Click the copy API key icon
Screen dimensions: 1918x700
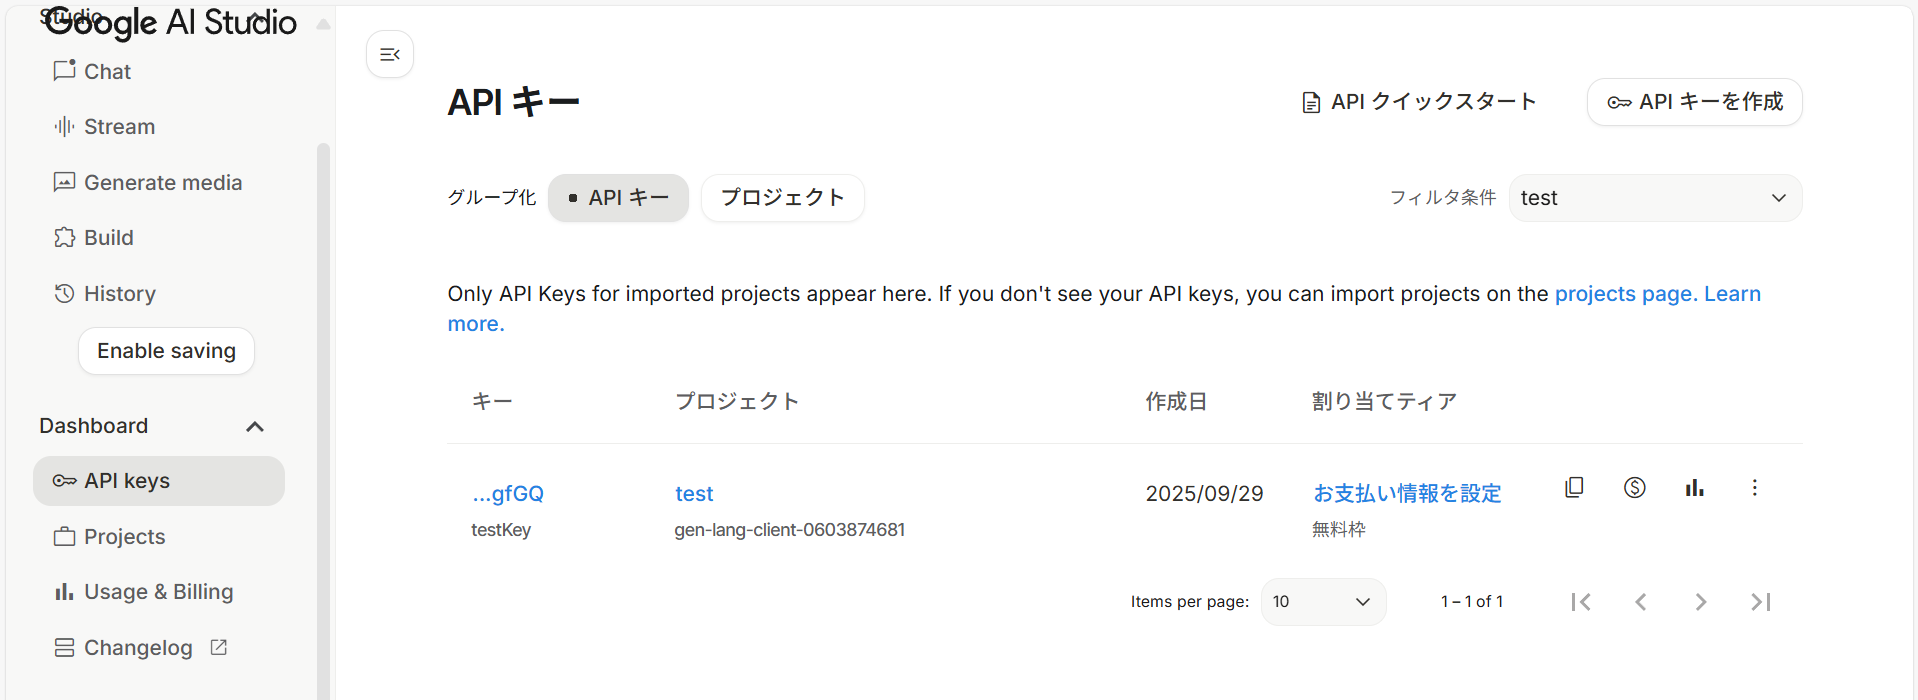tap(1574, 488)
